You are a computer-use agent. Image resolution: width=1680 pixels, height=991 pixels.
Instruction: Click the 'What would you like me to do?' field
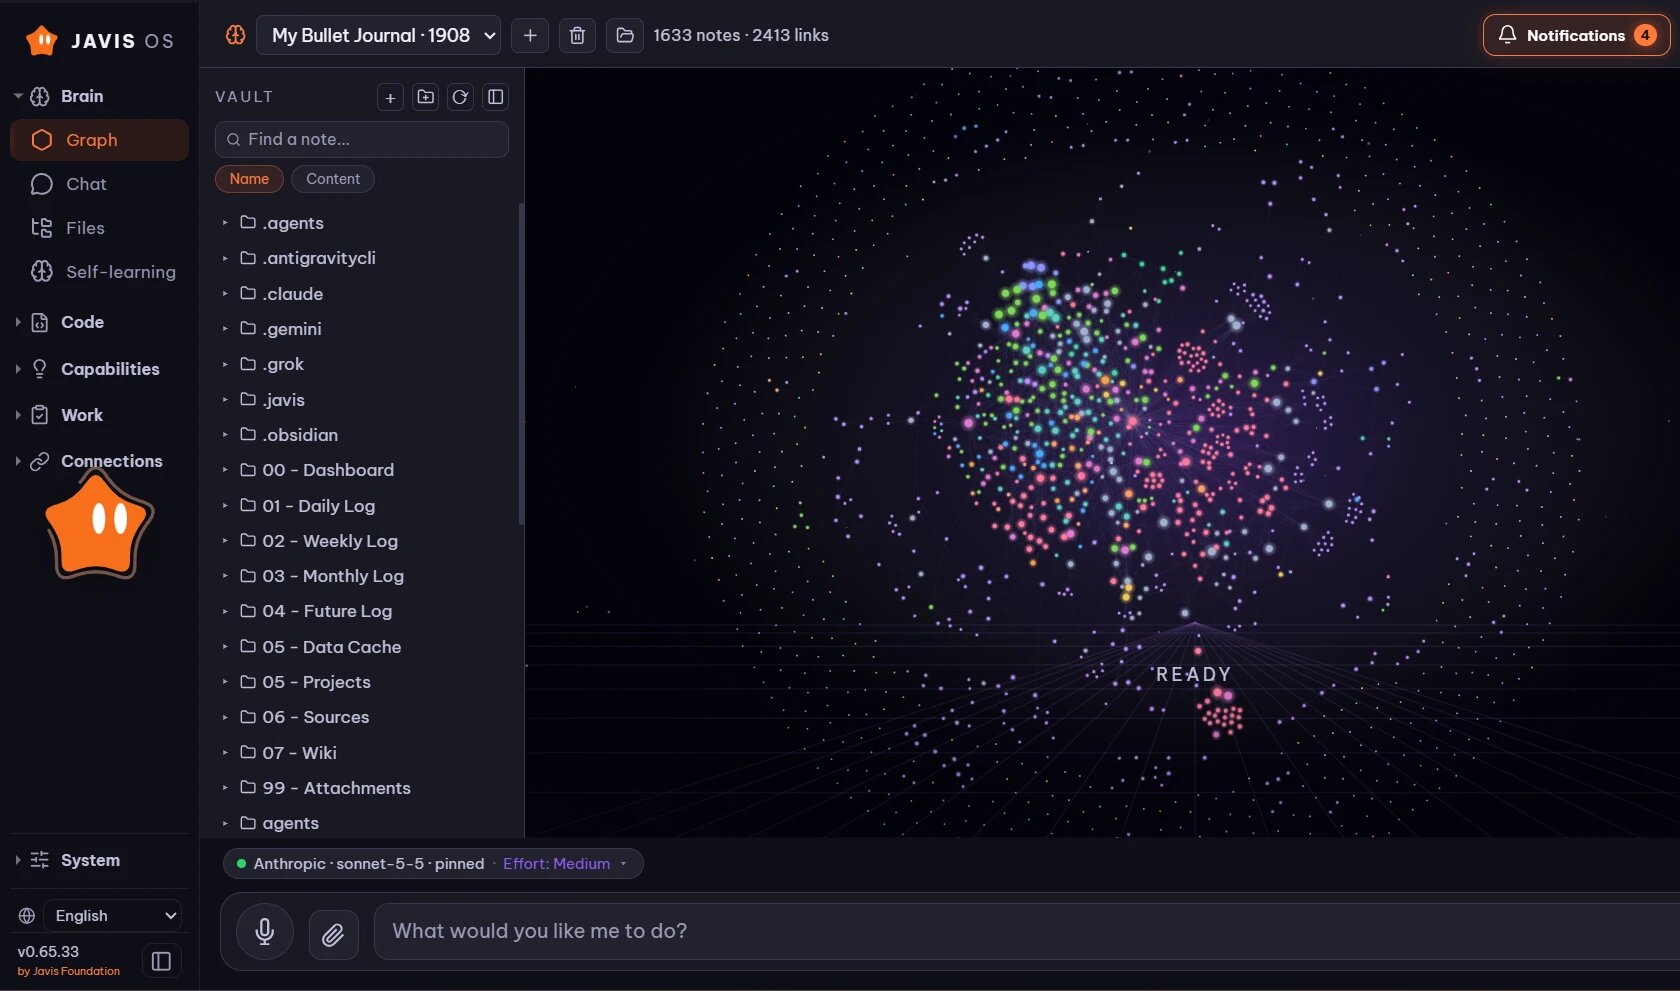point(1026,931)
